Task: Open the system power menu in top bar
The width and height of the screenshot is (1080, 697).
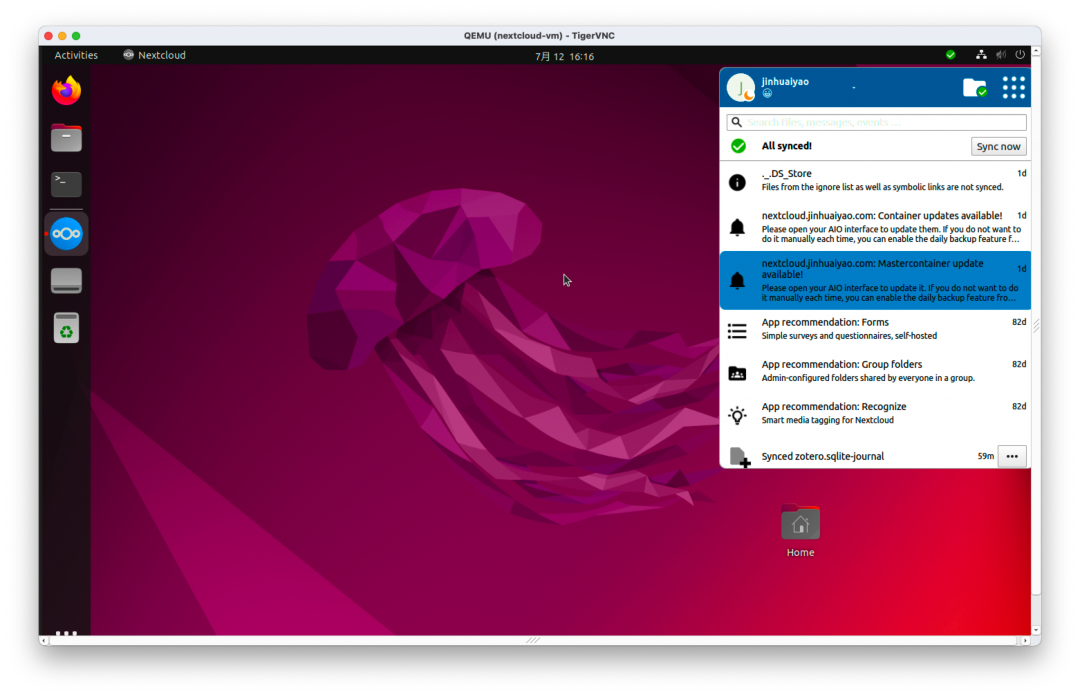Action: [1020, 55]
